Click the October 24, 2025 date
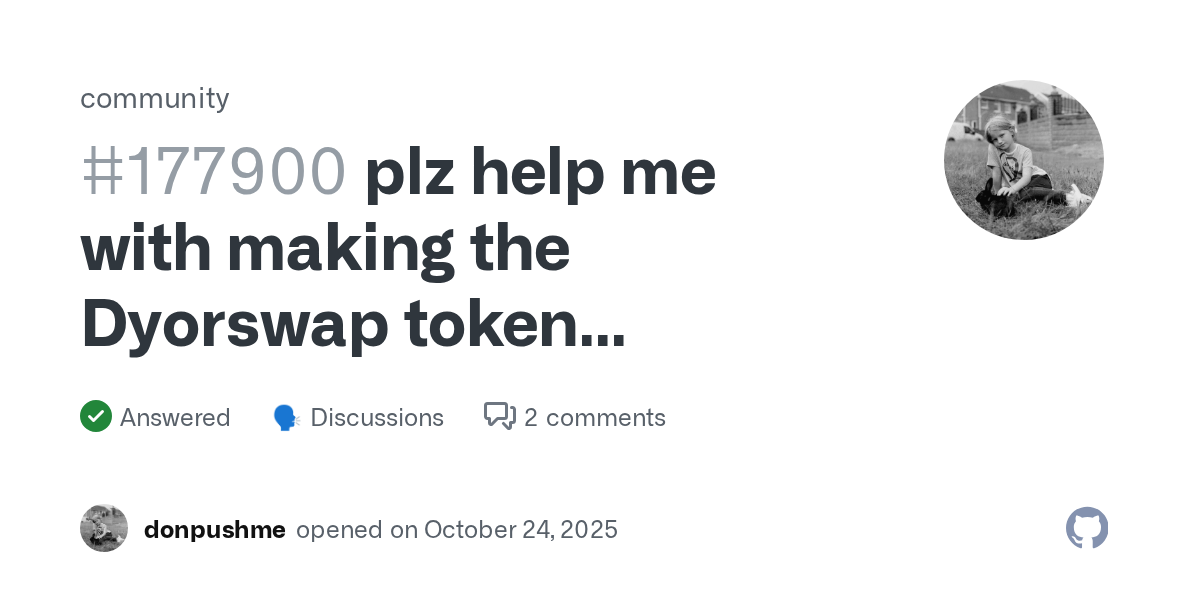1200x600 pixels. point(521,529)
